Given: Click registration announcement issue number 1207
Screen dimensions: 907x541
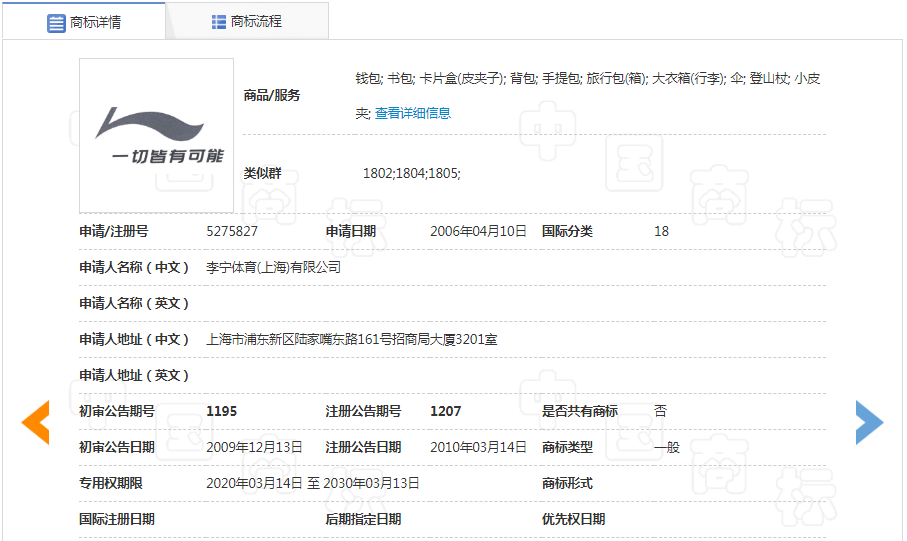Looking at the screenshot, I should click(x=445, y=411).
